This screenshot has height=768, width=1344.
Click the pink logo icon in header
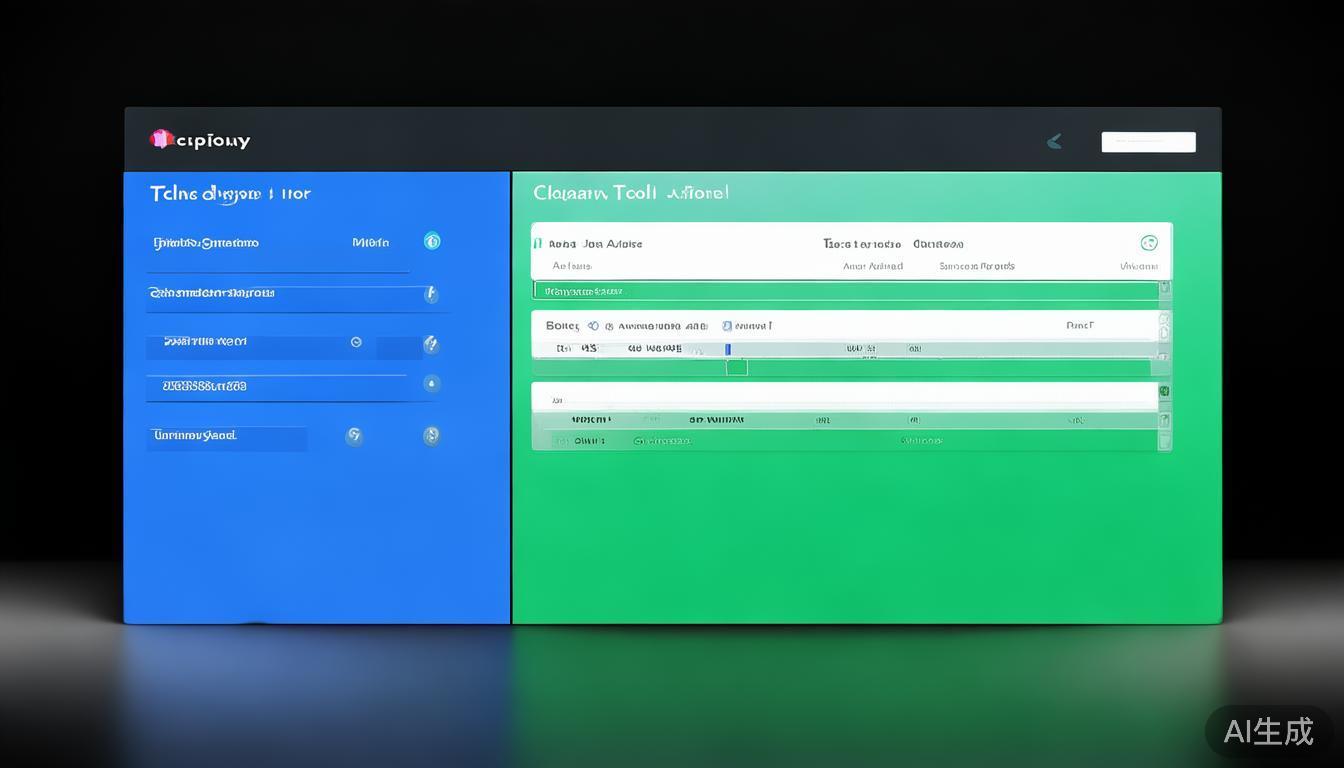tap(160, 140)
